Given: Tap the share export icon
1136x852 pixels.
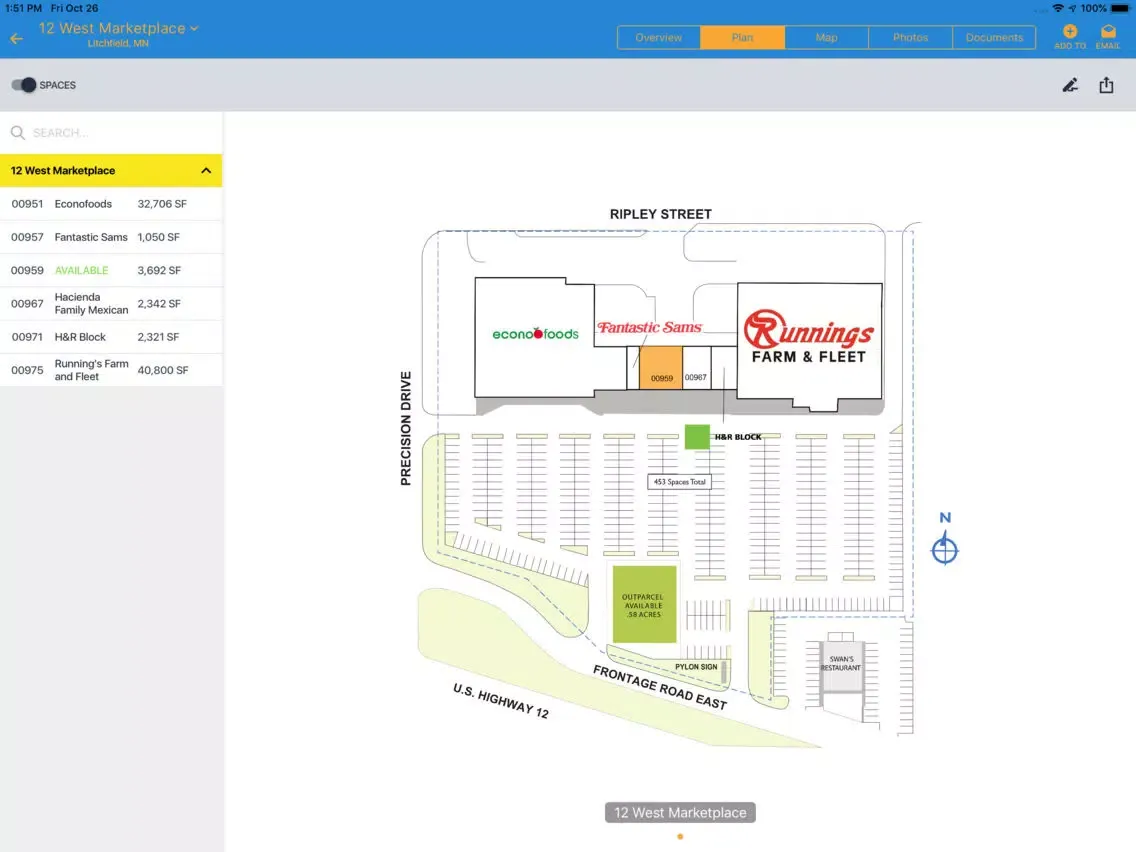Looking at the screenshot, I should tap(1106, 85).
